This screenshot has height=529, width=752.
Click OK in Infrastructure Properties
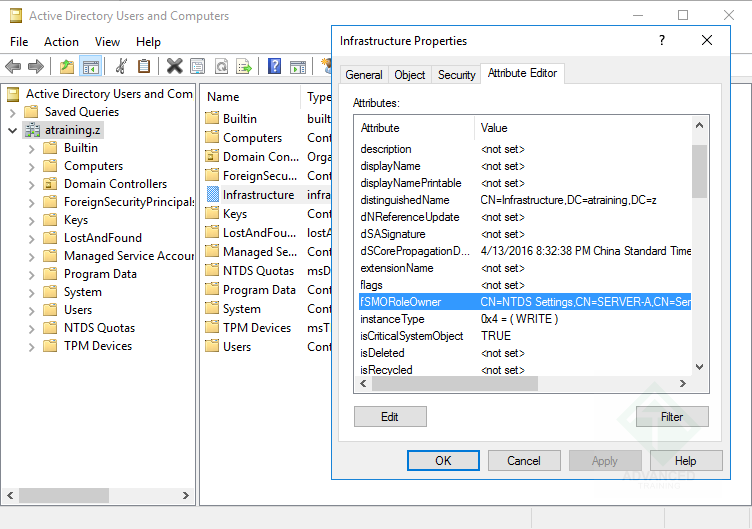click(443, 460)
